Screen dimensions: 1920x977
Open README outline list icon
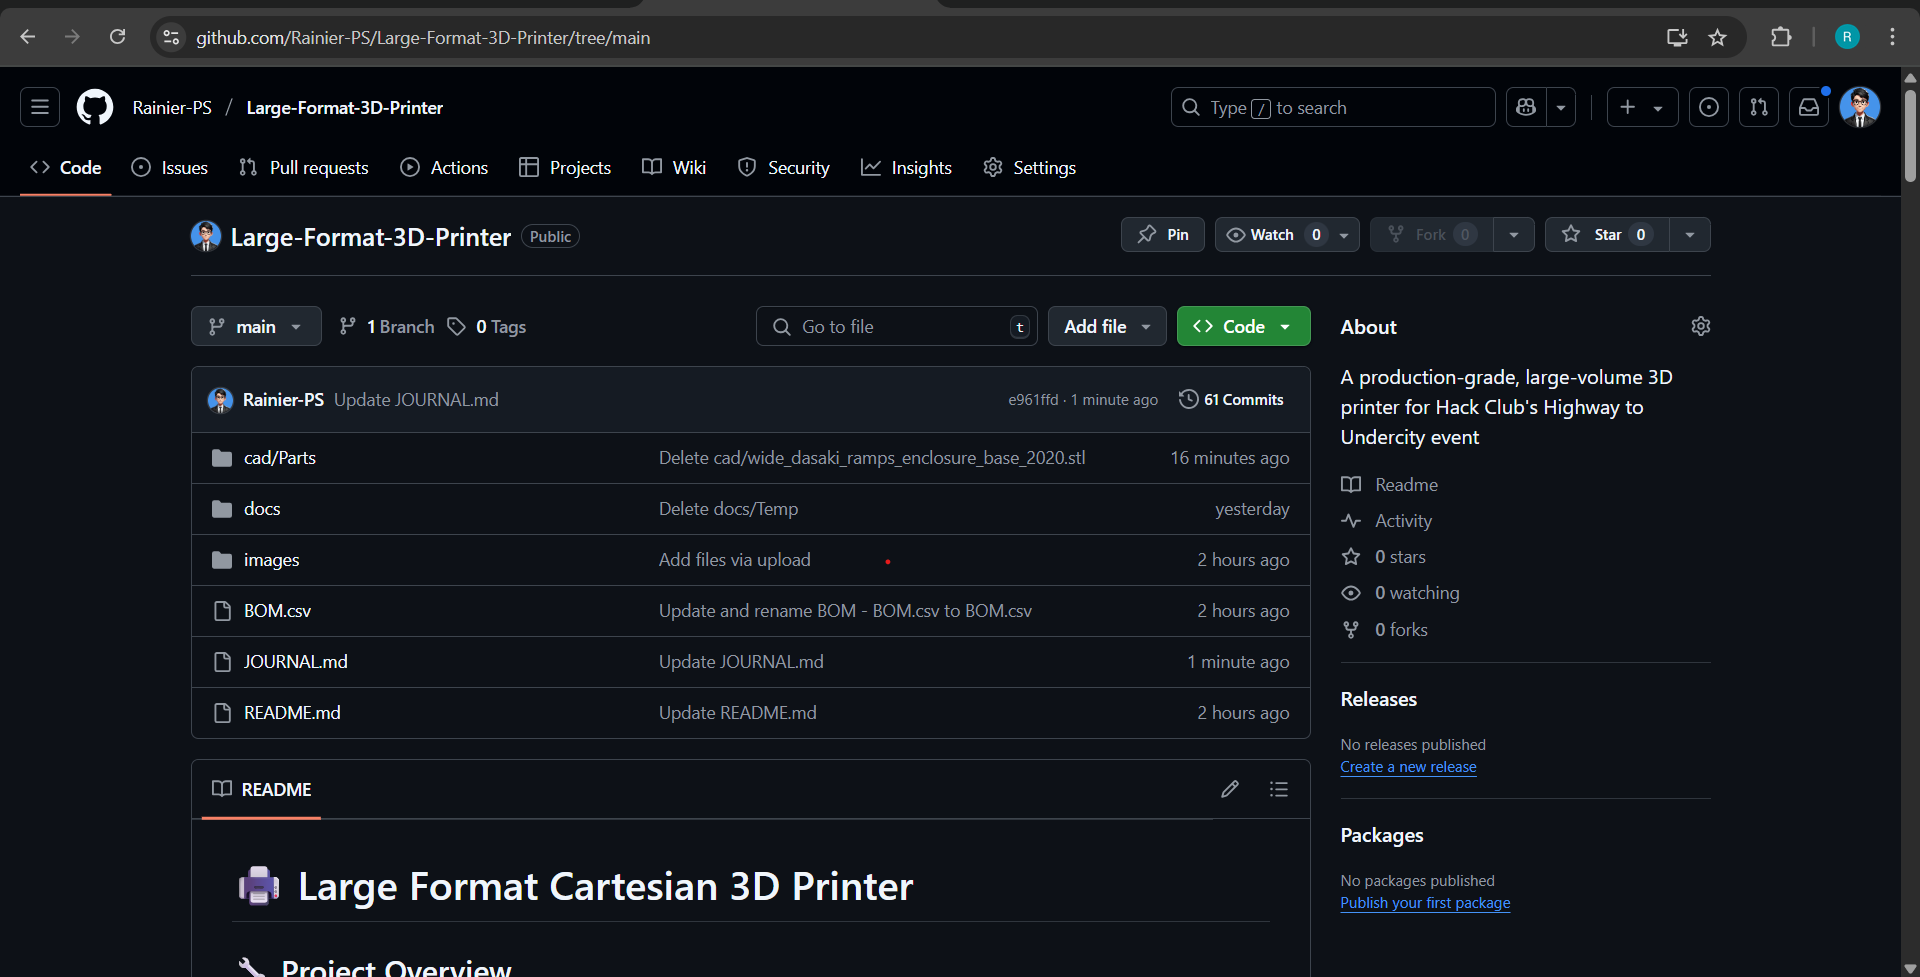pyautogui.click(x=1278, y=789)
